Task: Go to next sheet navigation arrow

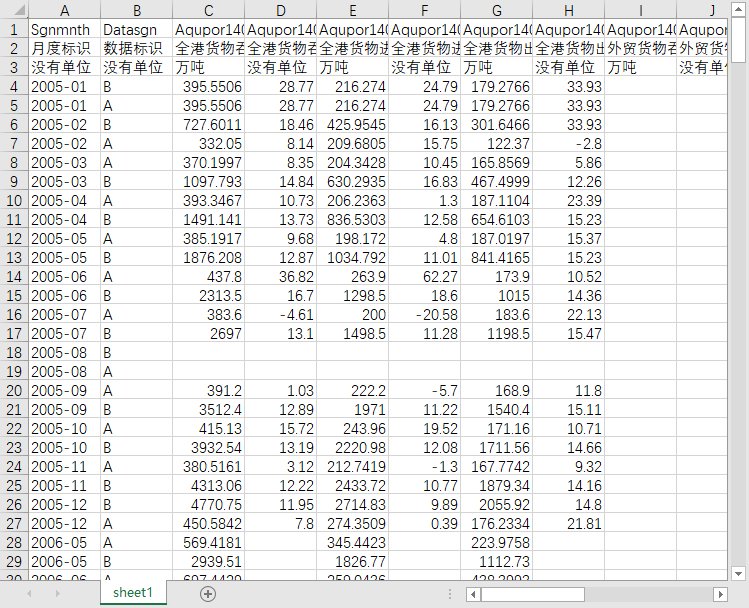Action: click(x=57, y=594)
